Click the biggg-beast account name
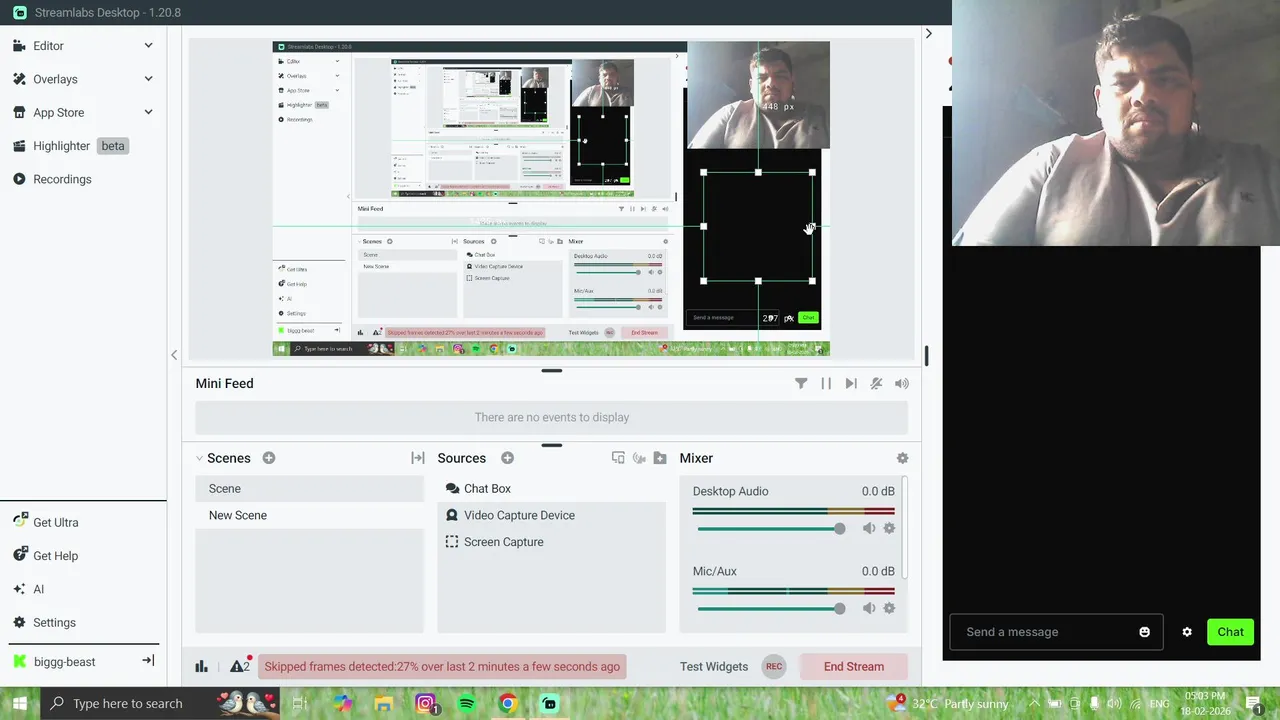Image resolution: width=1280 pixels, height=720 pixels. (x=65, y=662)
